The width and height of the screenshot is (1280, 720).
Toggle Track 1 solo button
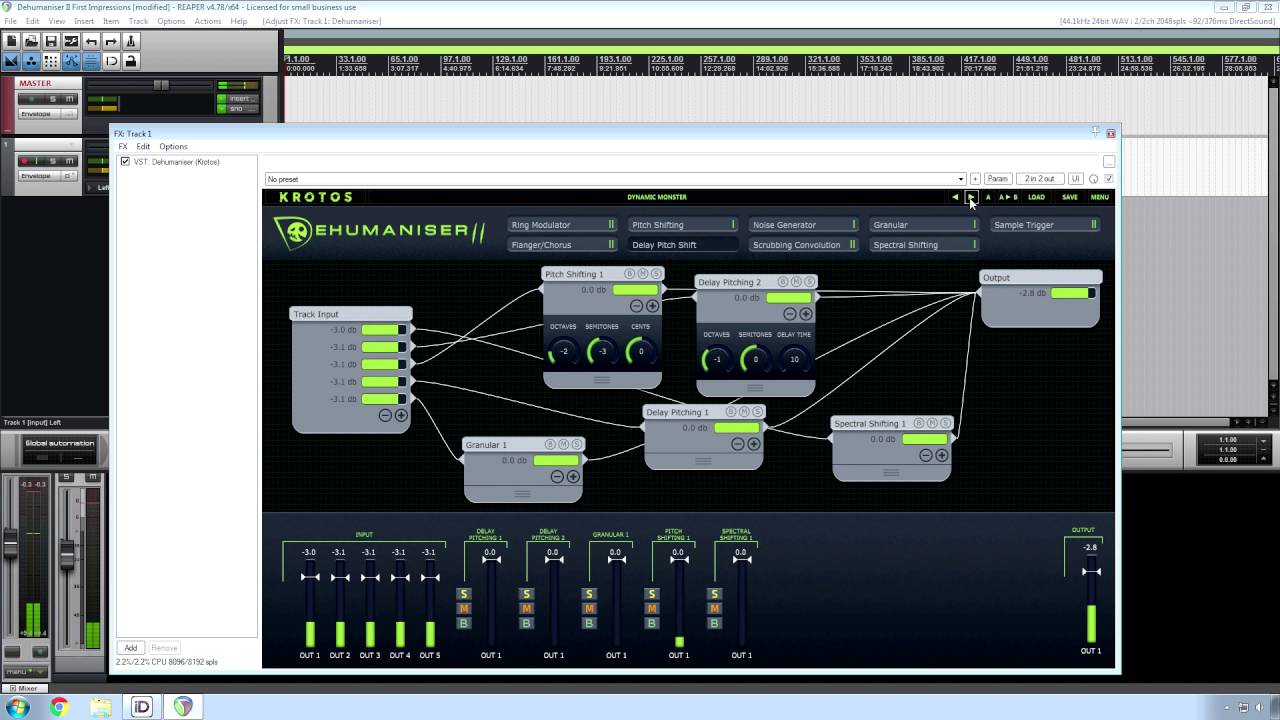(x=55, y=161)
